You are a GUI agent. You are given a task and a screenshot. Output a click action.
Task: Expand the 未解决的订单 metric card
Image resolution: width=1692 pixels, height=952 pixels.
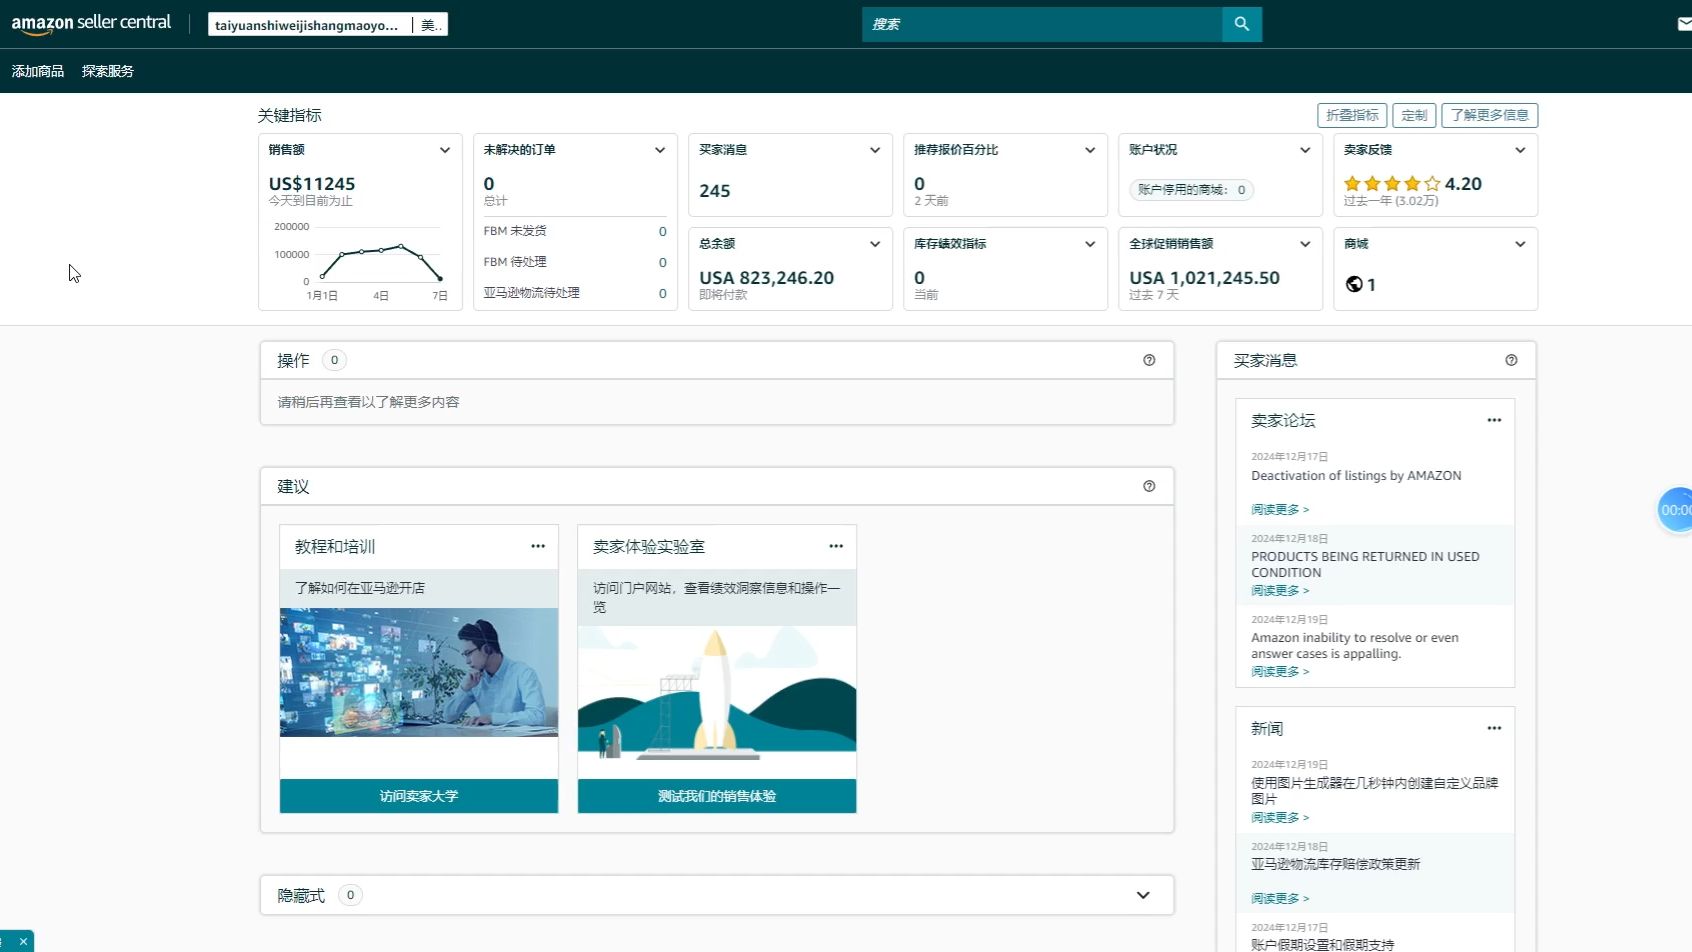point(660,150)
